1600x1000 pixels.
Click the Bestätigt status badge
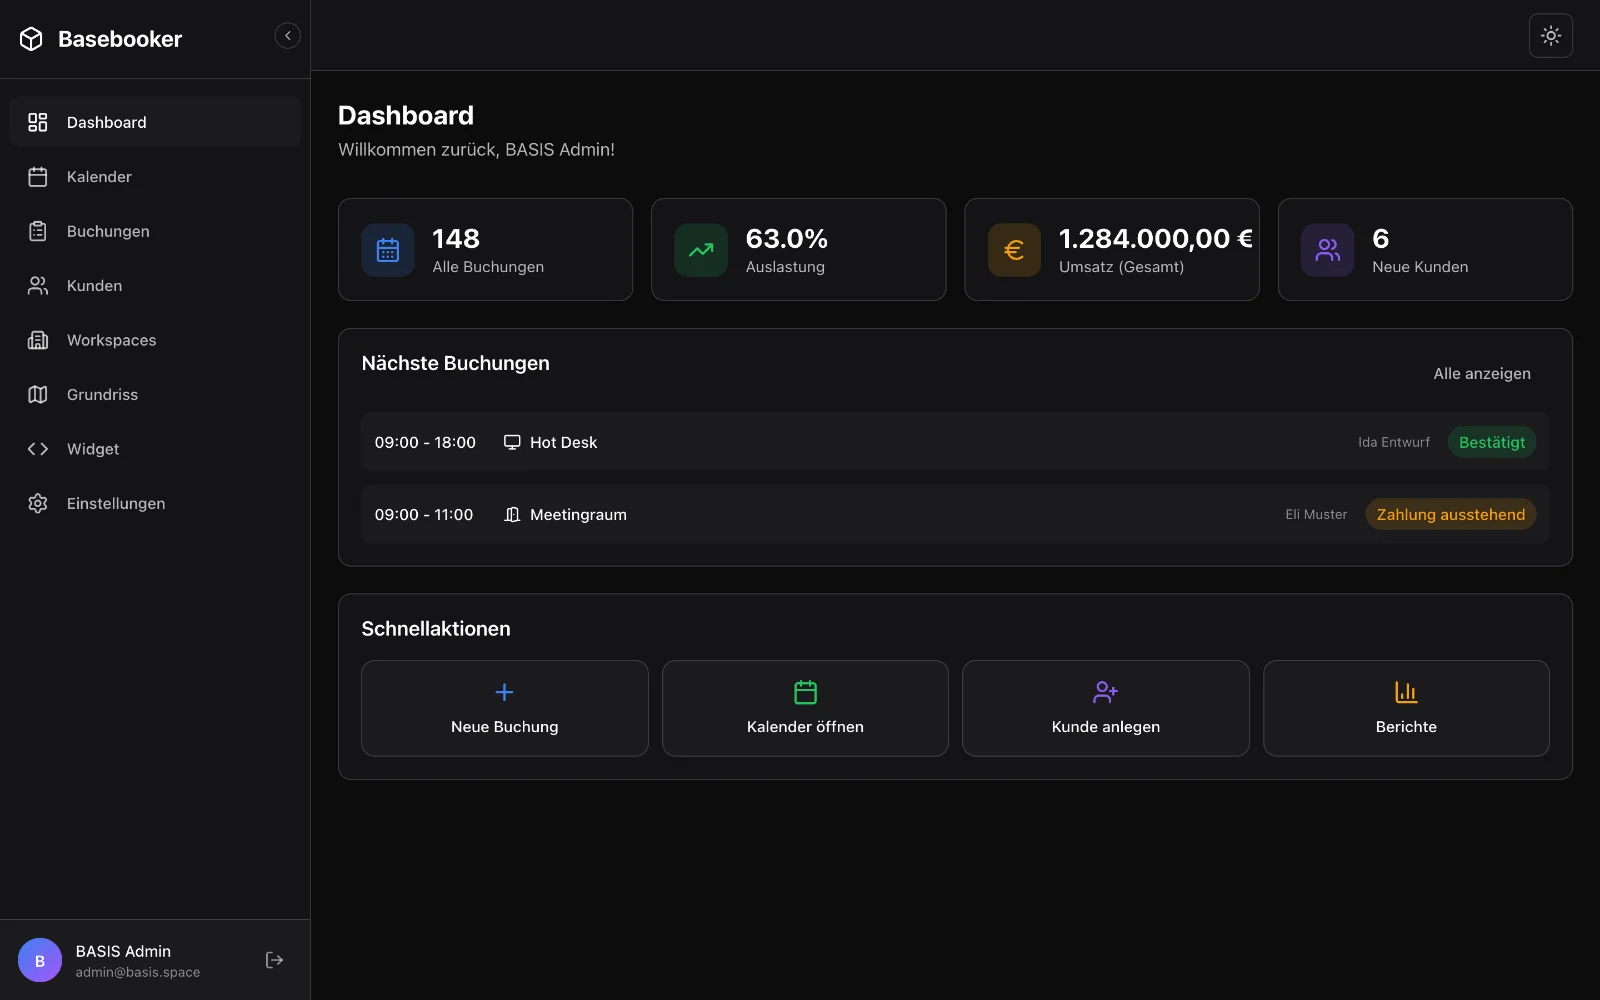[1492, 442]
